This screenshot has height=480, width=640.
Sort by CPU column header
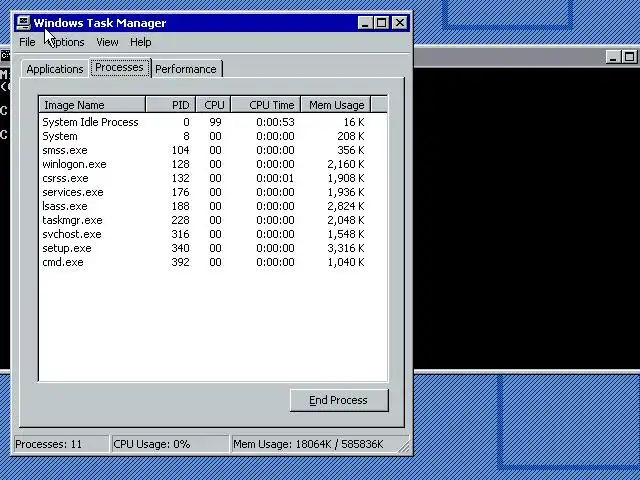(x=213, y=105)
